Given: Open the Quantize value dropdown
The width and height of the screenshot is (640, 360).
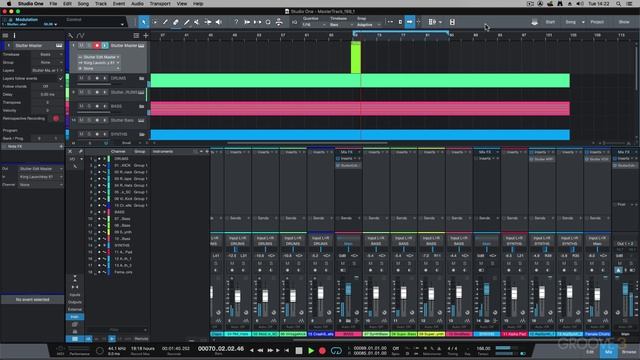Looking at the screenshot, I should click(x=313, y=25).
